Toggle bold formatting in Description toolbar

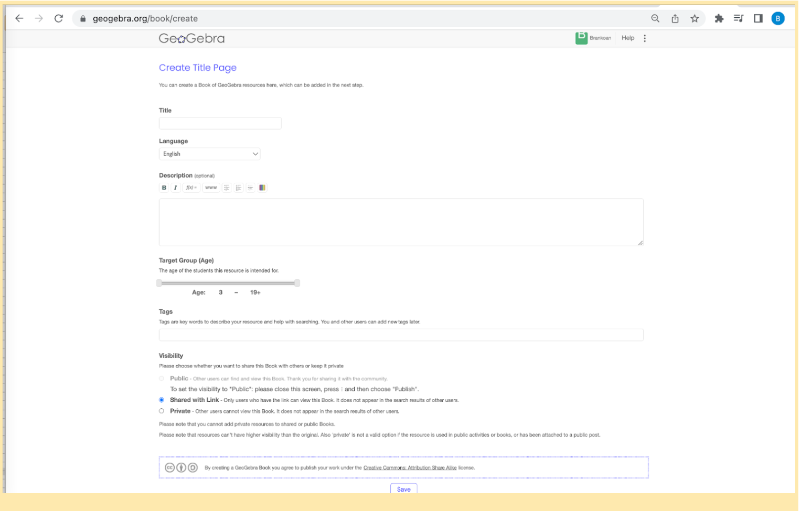164,188
